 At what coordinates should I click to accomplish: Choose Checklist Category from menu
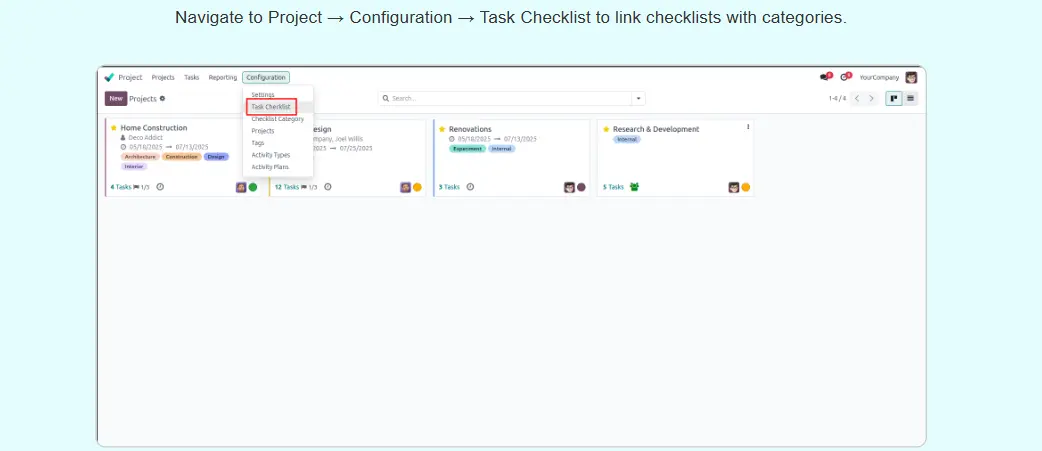(277, 119)
